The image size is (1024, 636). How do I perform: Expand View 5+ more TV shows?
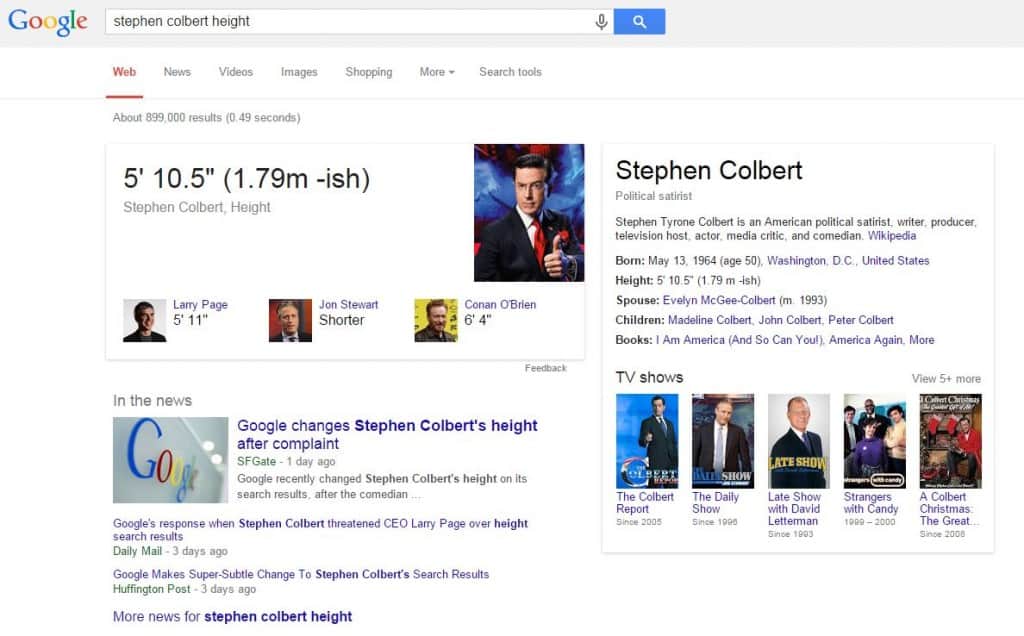click(x=944, y=377)
